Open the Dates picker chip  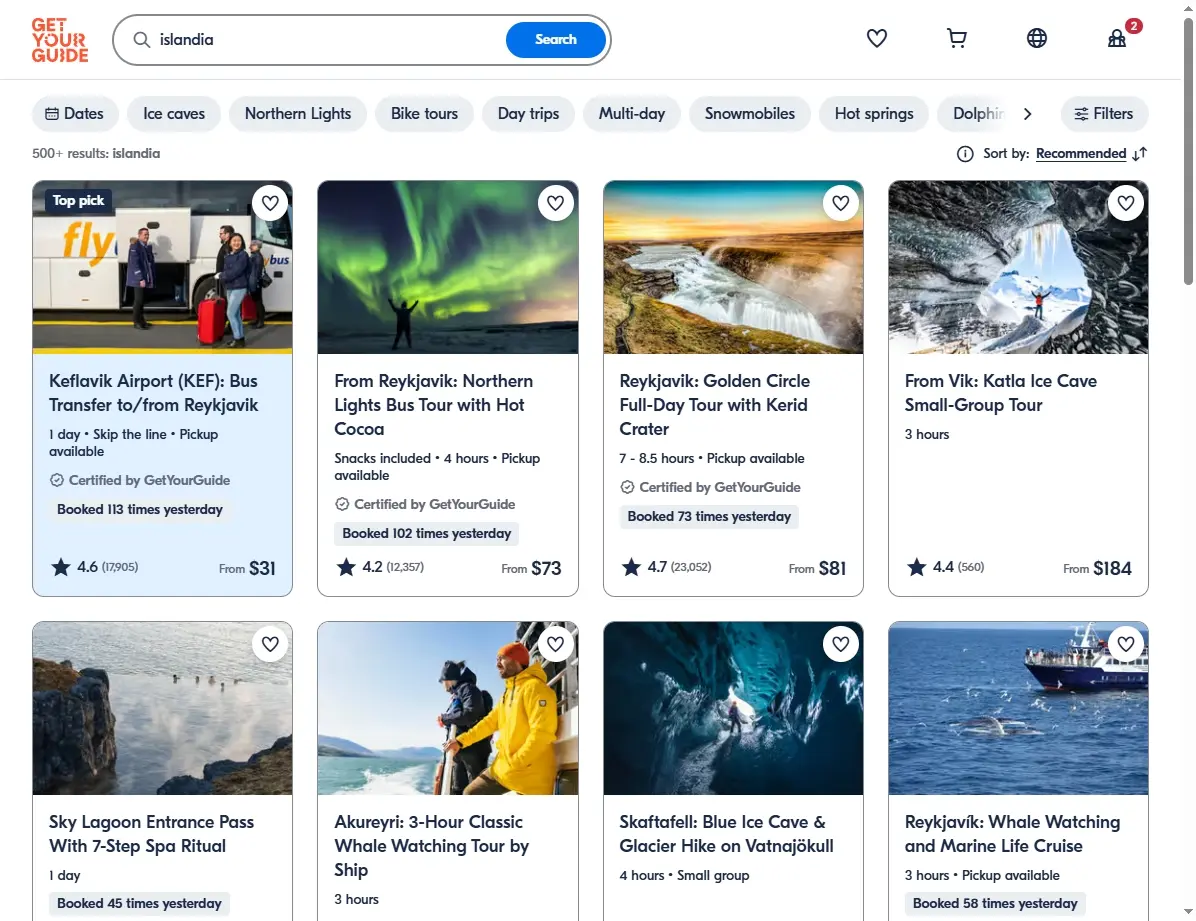tap(75, 114)
